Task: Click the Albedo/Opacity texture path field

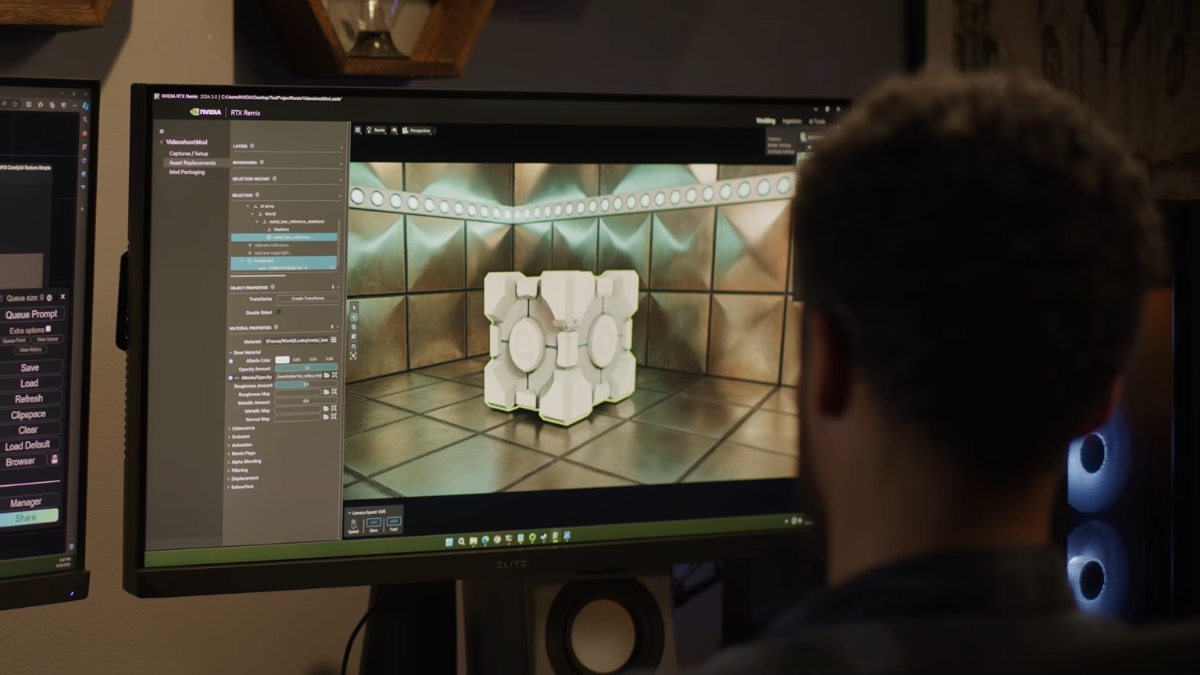Action: coord(298,376)
